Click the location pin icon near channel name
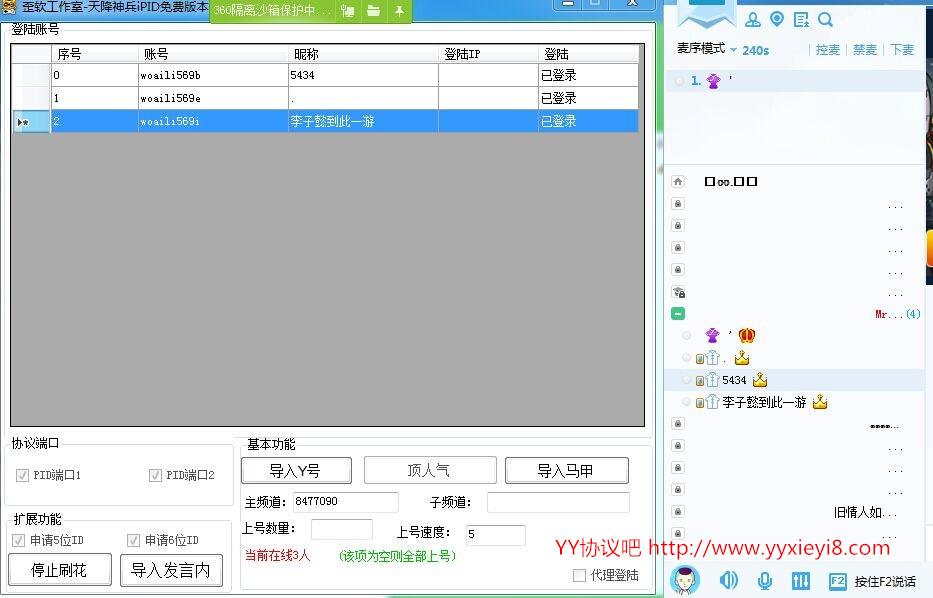This screenshot has height=598, width=933. pos(778,19)
